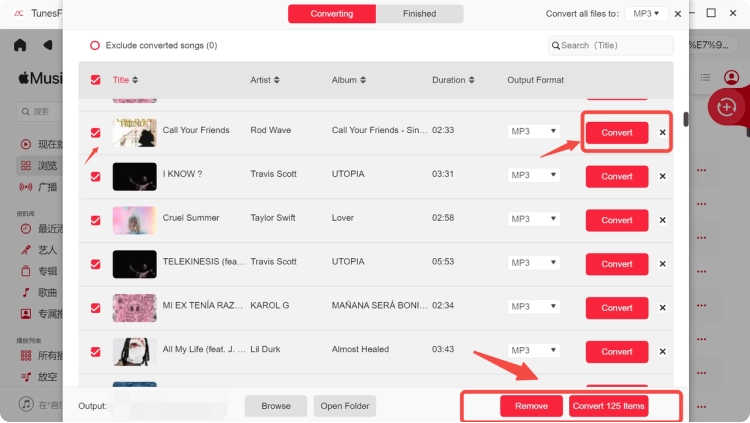Toggle the select-all checkbox in header
This screenshot has height=423, width=750.
tap(96, 80)
